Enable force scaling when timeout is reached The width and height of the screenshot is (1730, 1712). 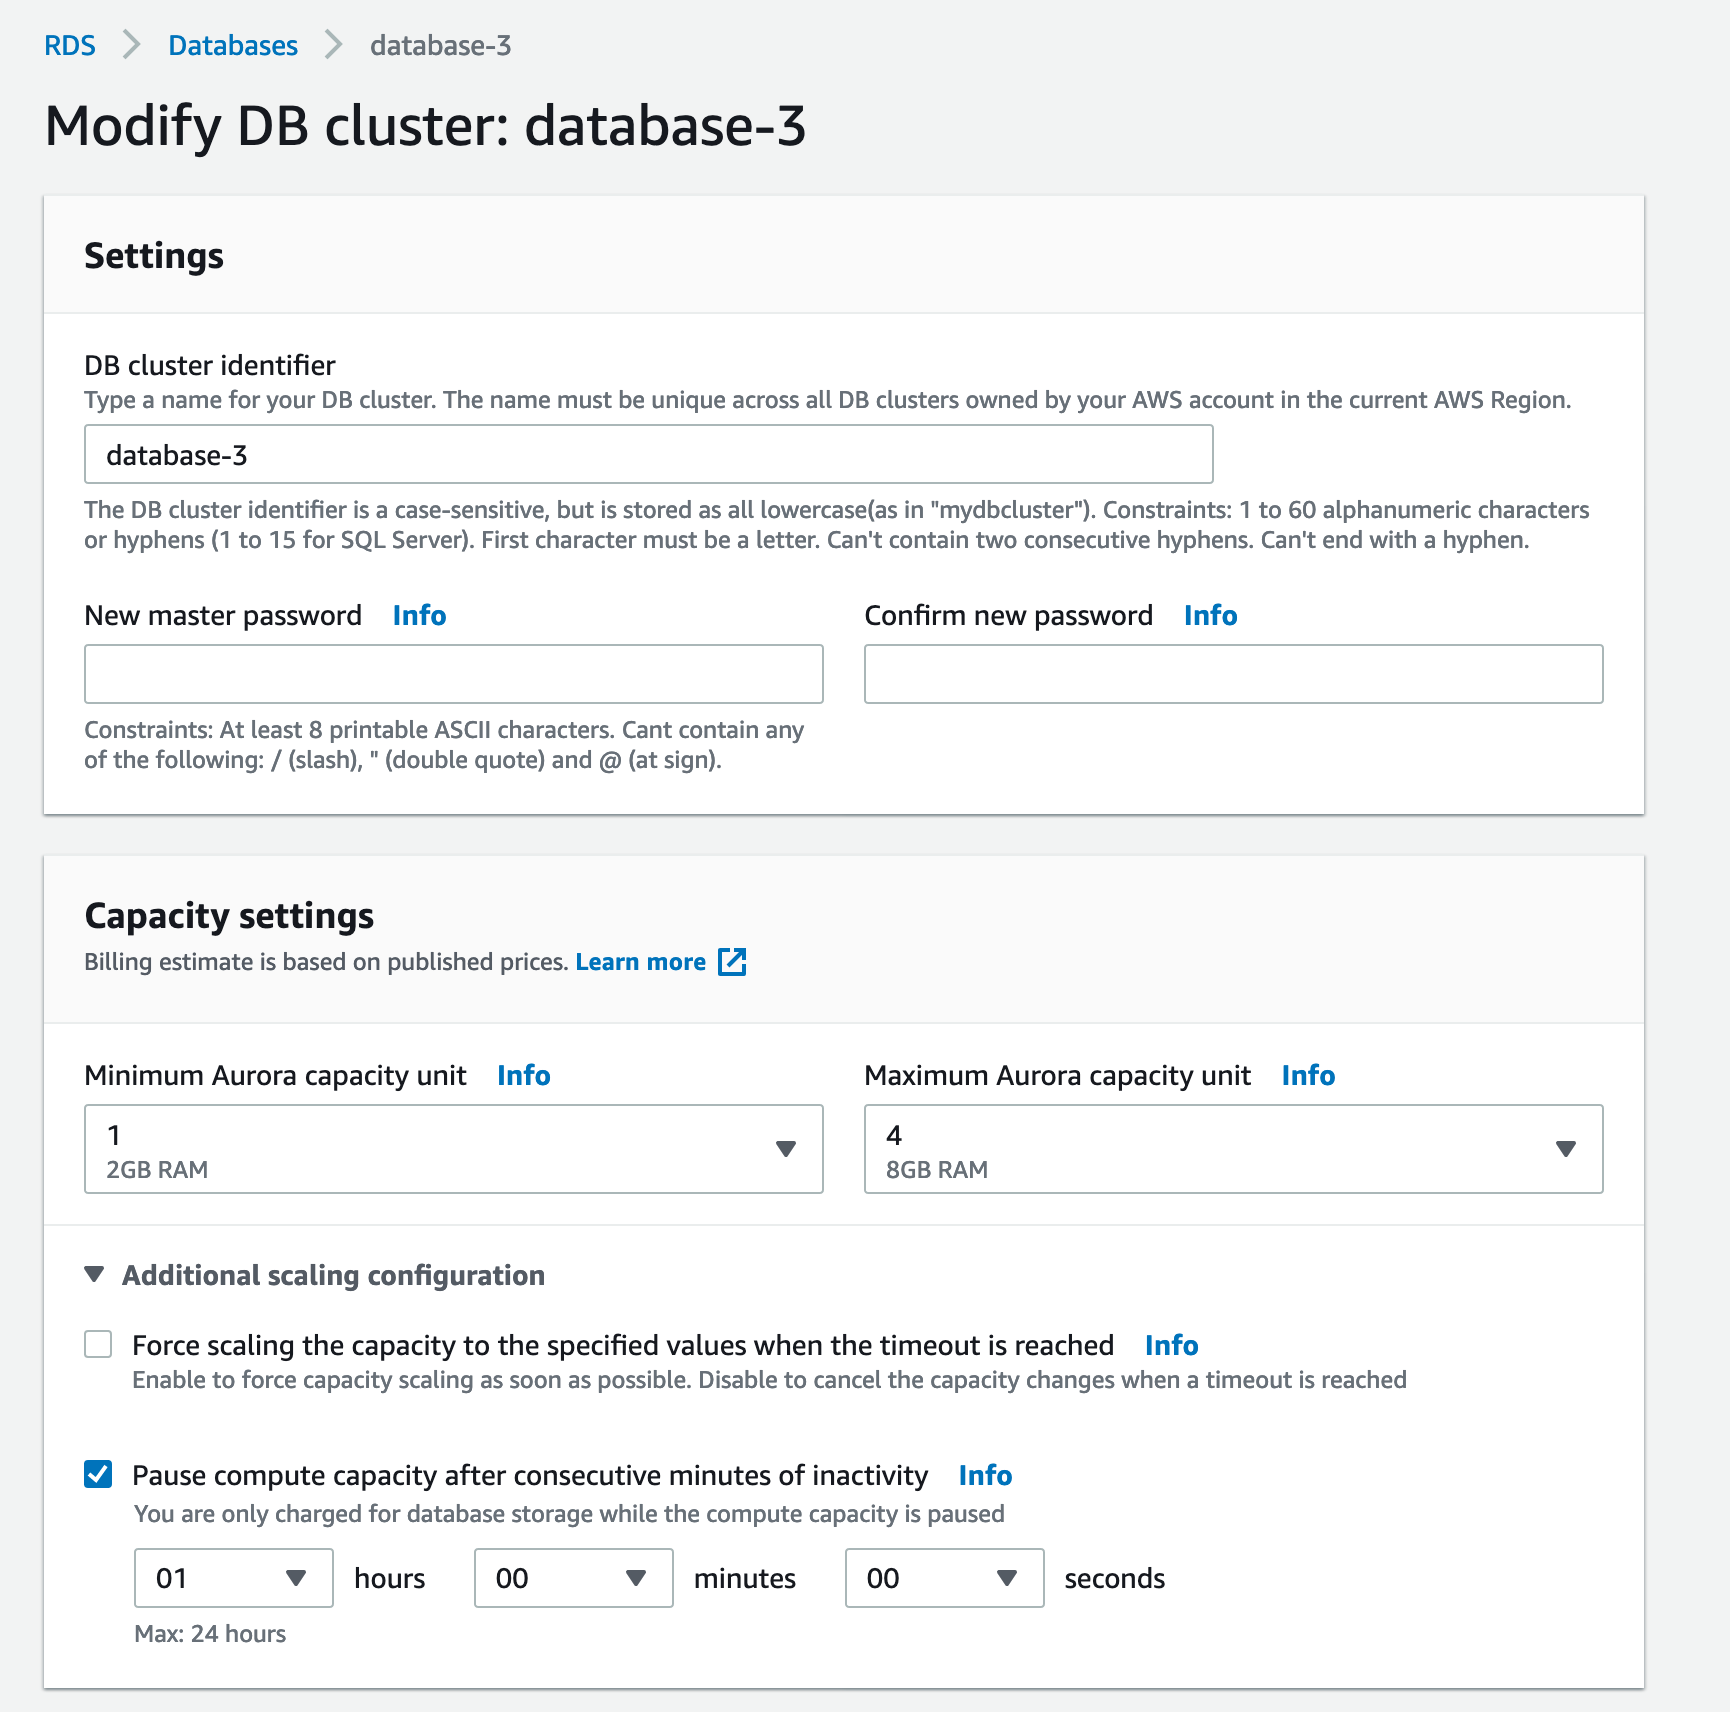point(98,1345)
